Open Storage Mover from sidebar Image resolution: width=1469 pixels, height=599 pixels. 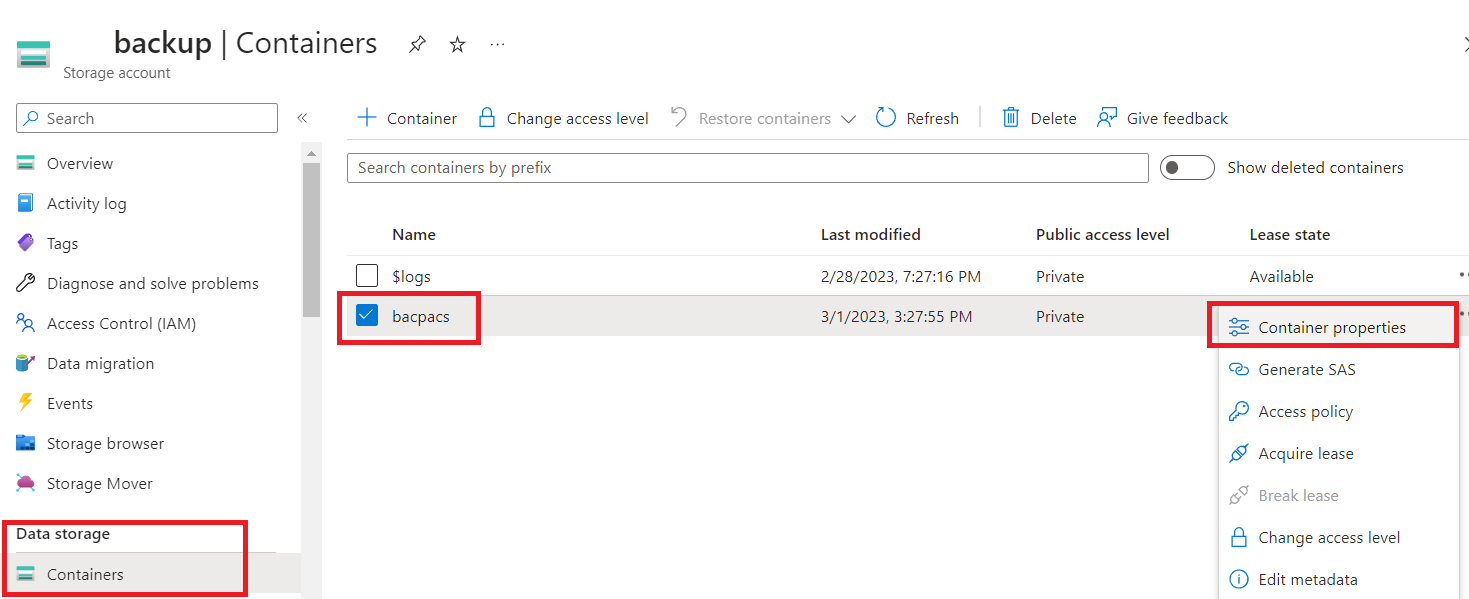96,483
